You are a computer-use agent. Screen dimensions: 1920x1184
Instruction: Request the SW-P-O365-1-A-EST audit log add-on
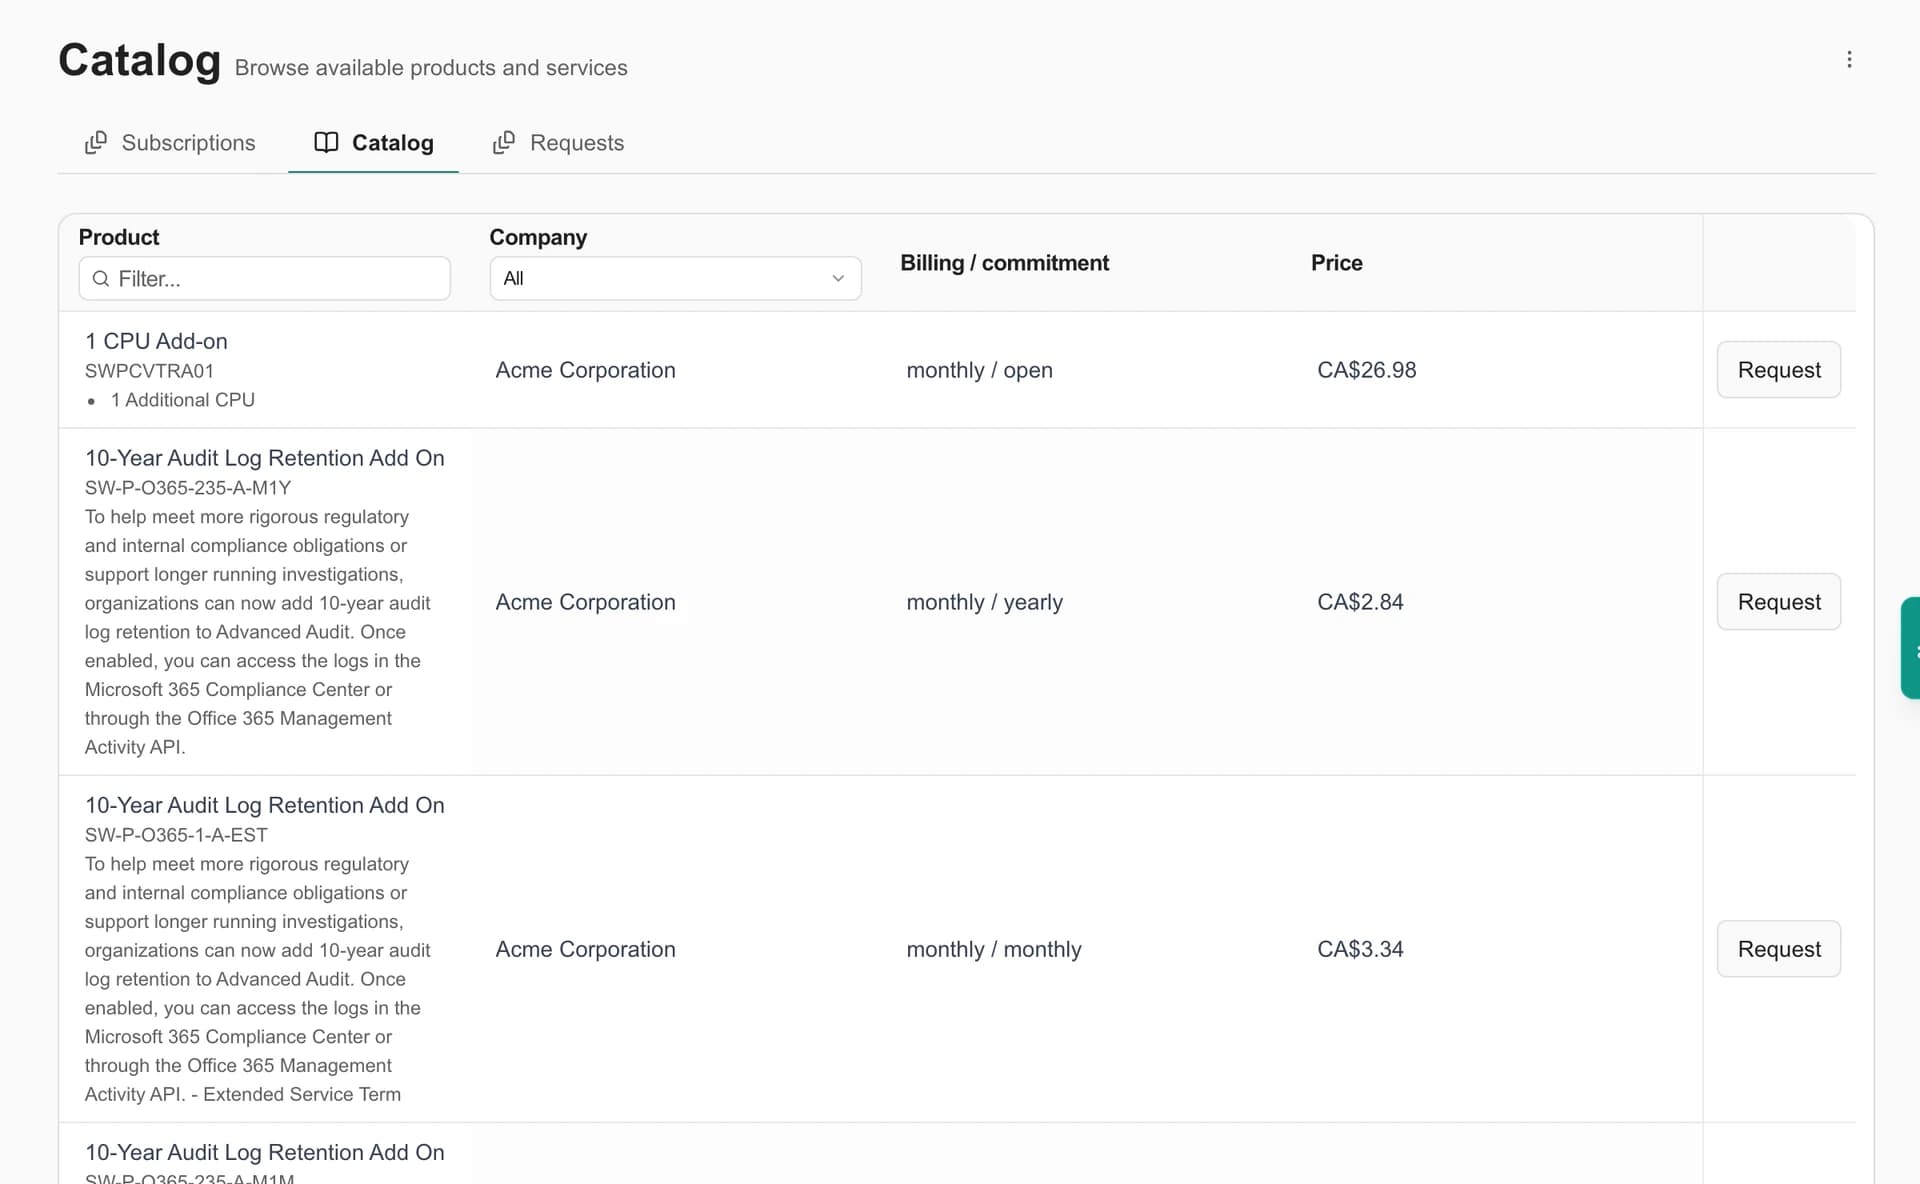[1778, 949]
